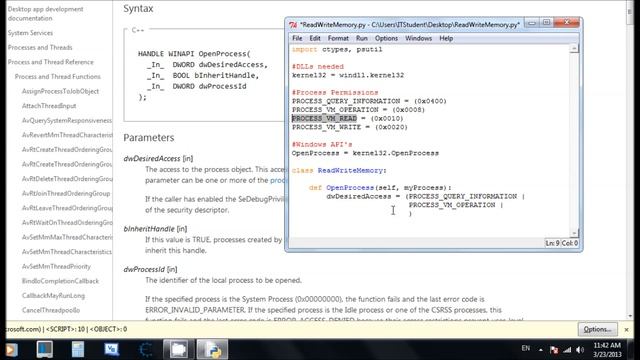
Task: Open the Python IDLE taskbar button
Action: [x=213, y=349]
